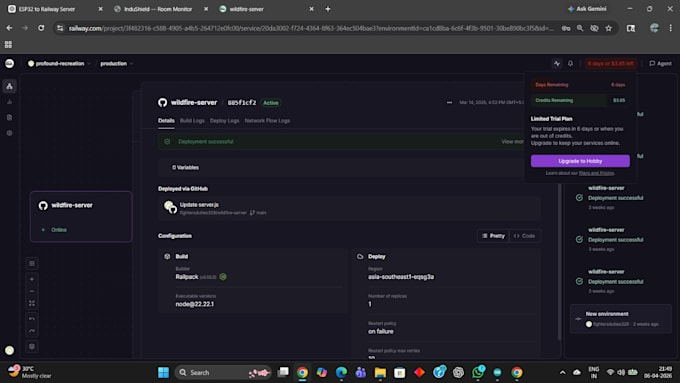Select Code configuration view
The width and height of the screenshot is (680, 383).
click(524, 236)
